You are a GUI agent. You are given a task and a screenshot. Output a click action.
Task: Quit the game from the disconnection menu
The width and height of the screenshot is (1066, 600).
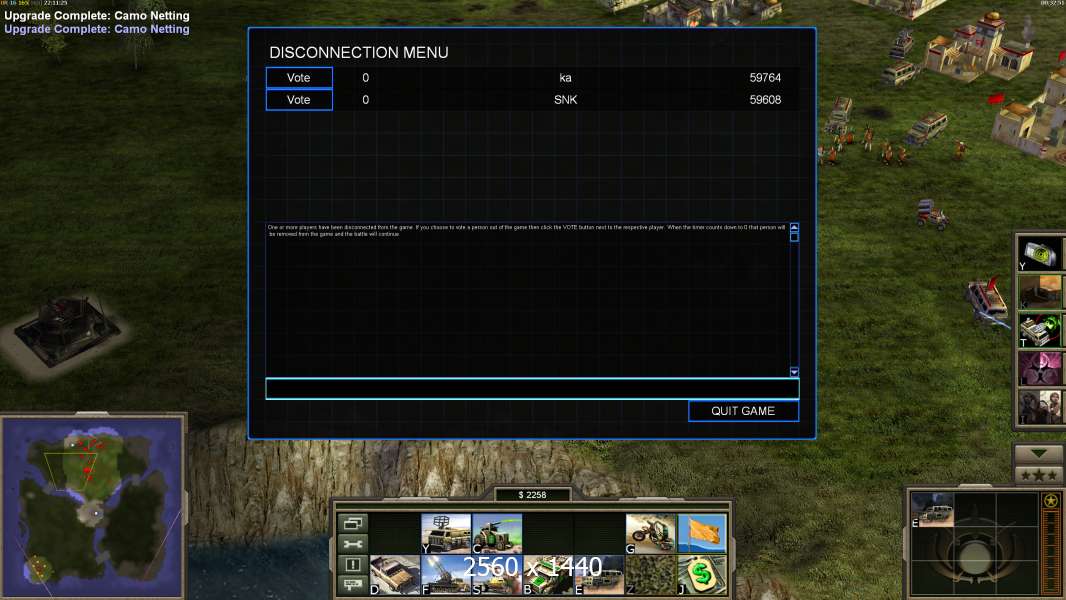click(743, 411)
